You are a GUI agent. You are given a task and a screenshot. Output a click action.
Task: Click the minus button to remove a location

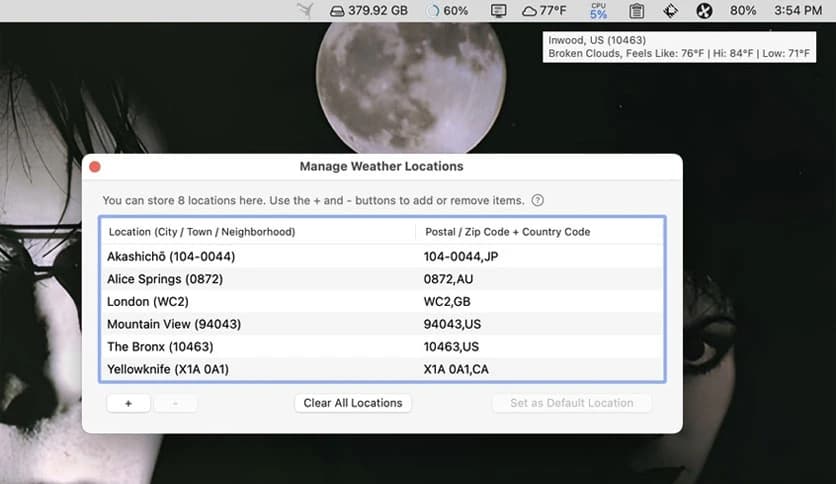coord(175,403)
